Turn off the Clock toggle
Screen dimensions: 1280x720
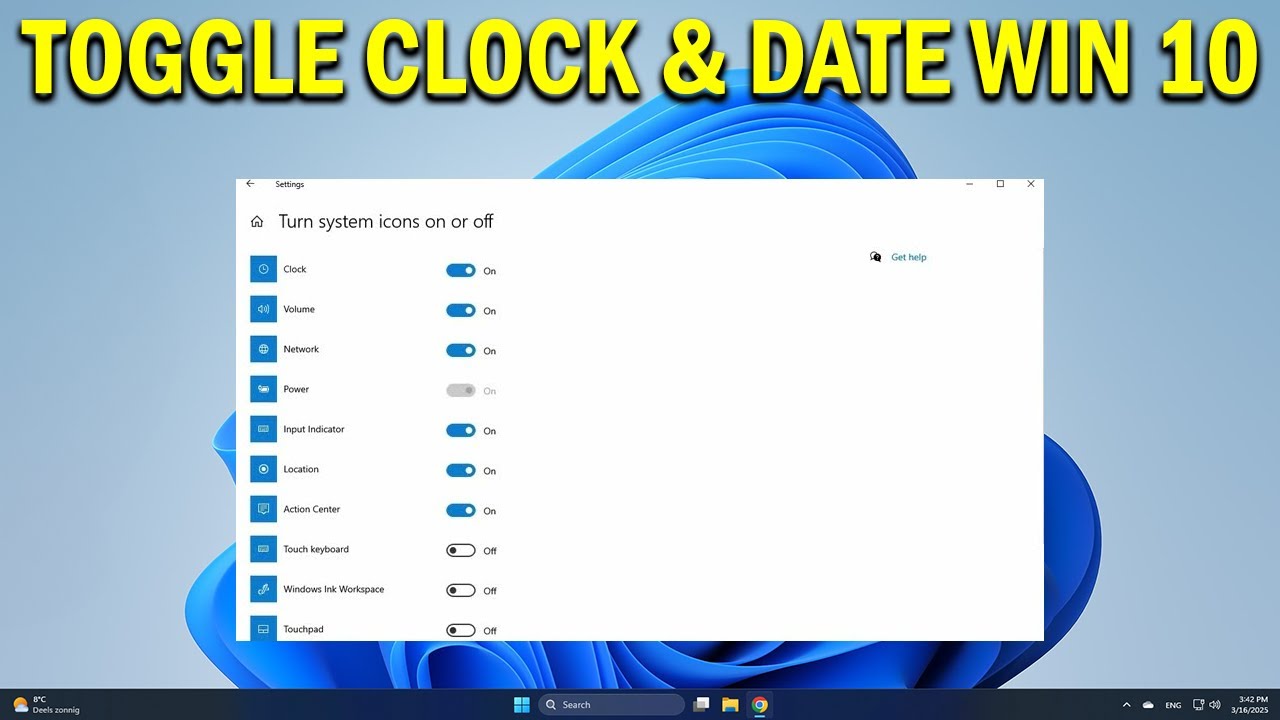(461, 270)
